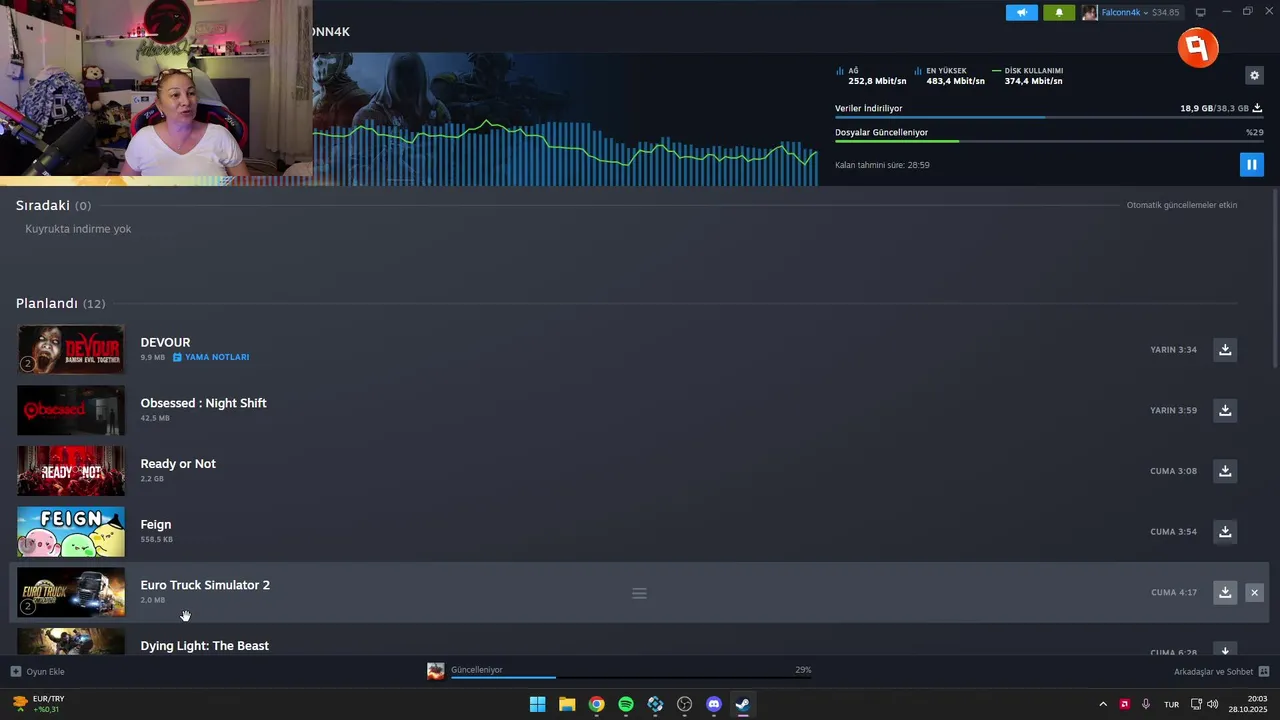Click the floating orange recorder icon
1280x720 pixels.
coord(1198,47)
